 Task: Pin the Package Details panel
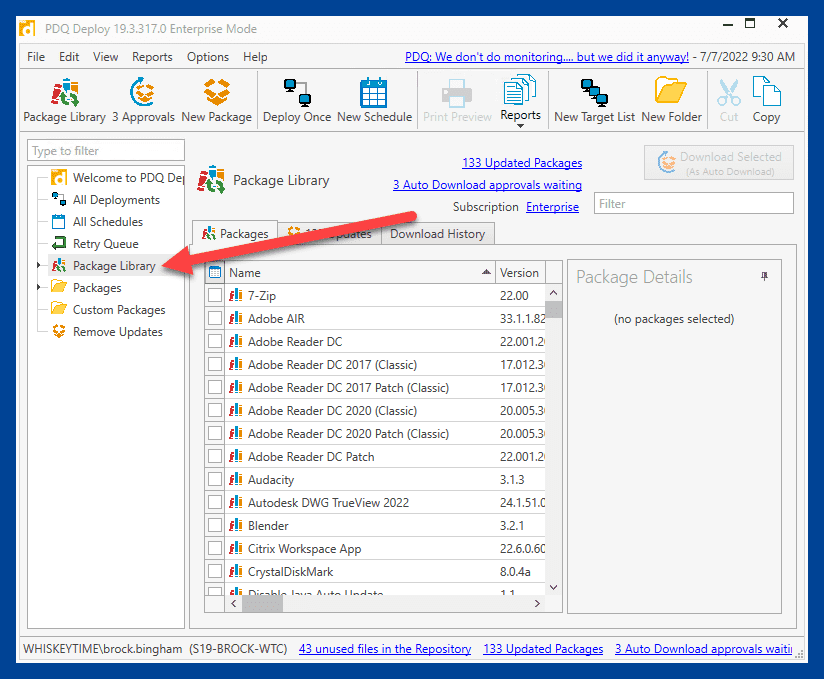click(765, 276)
